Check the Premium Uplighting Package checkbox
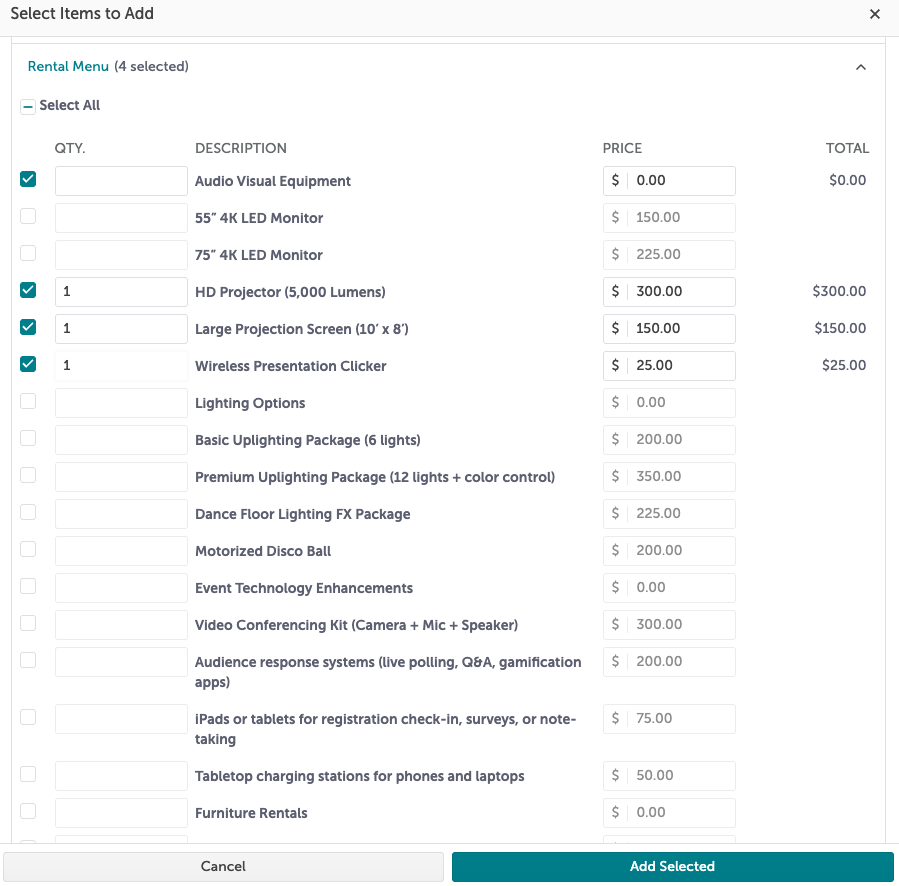 [28, 475]
